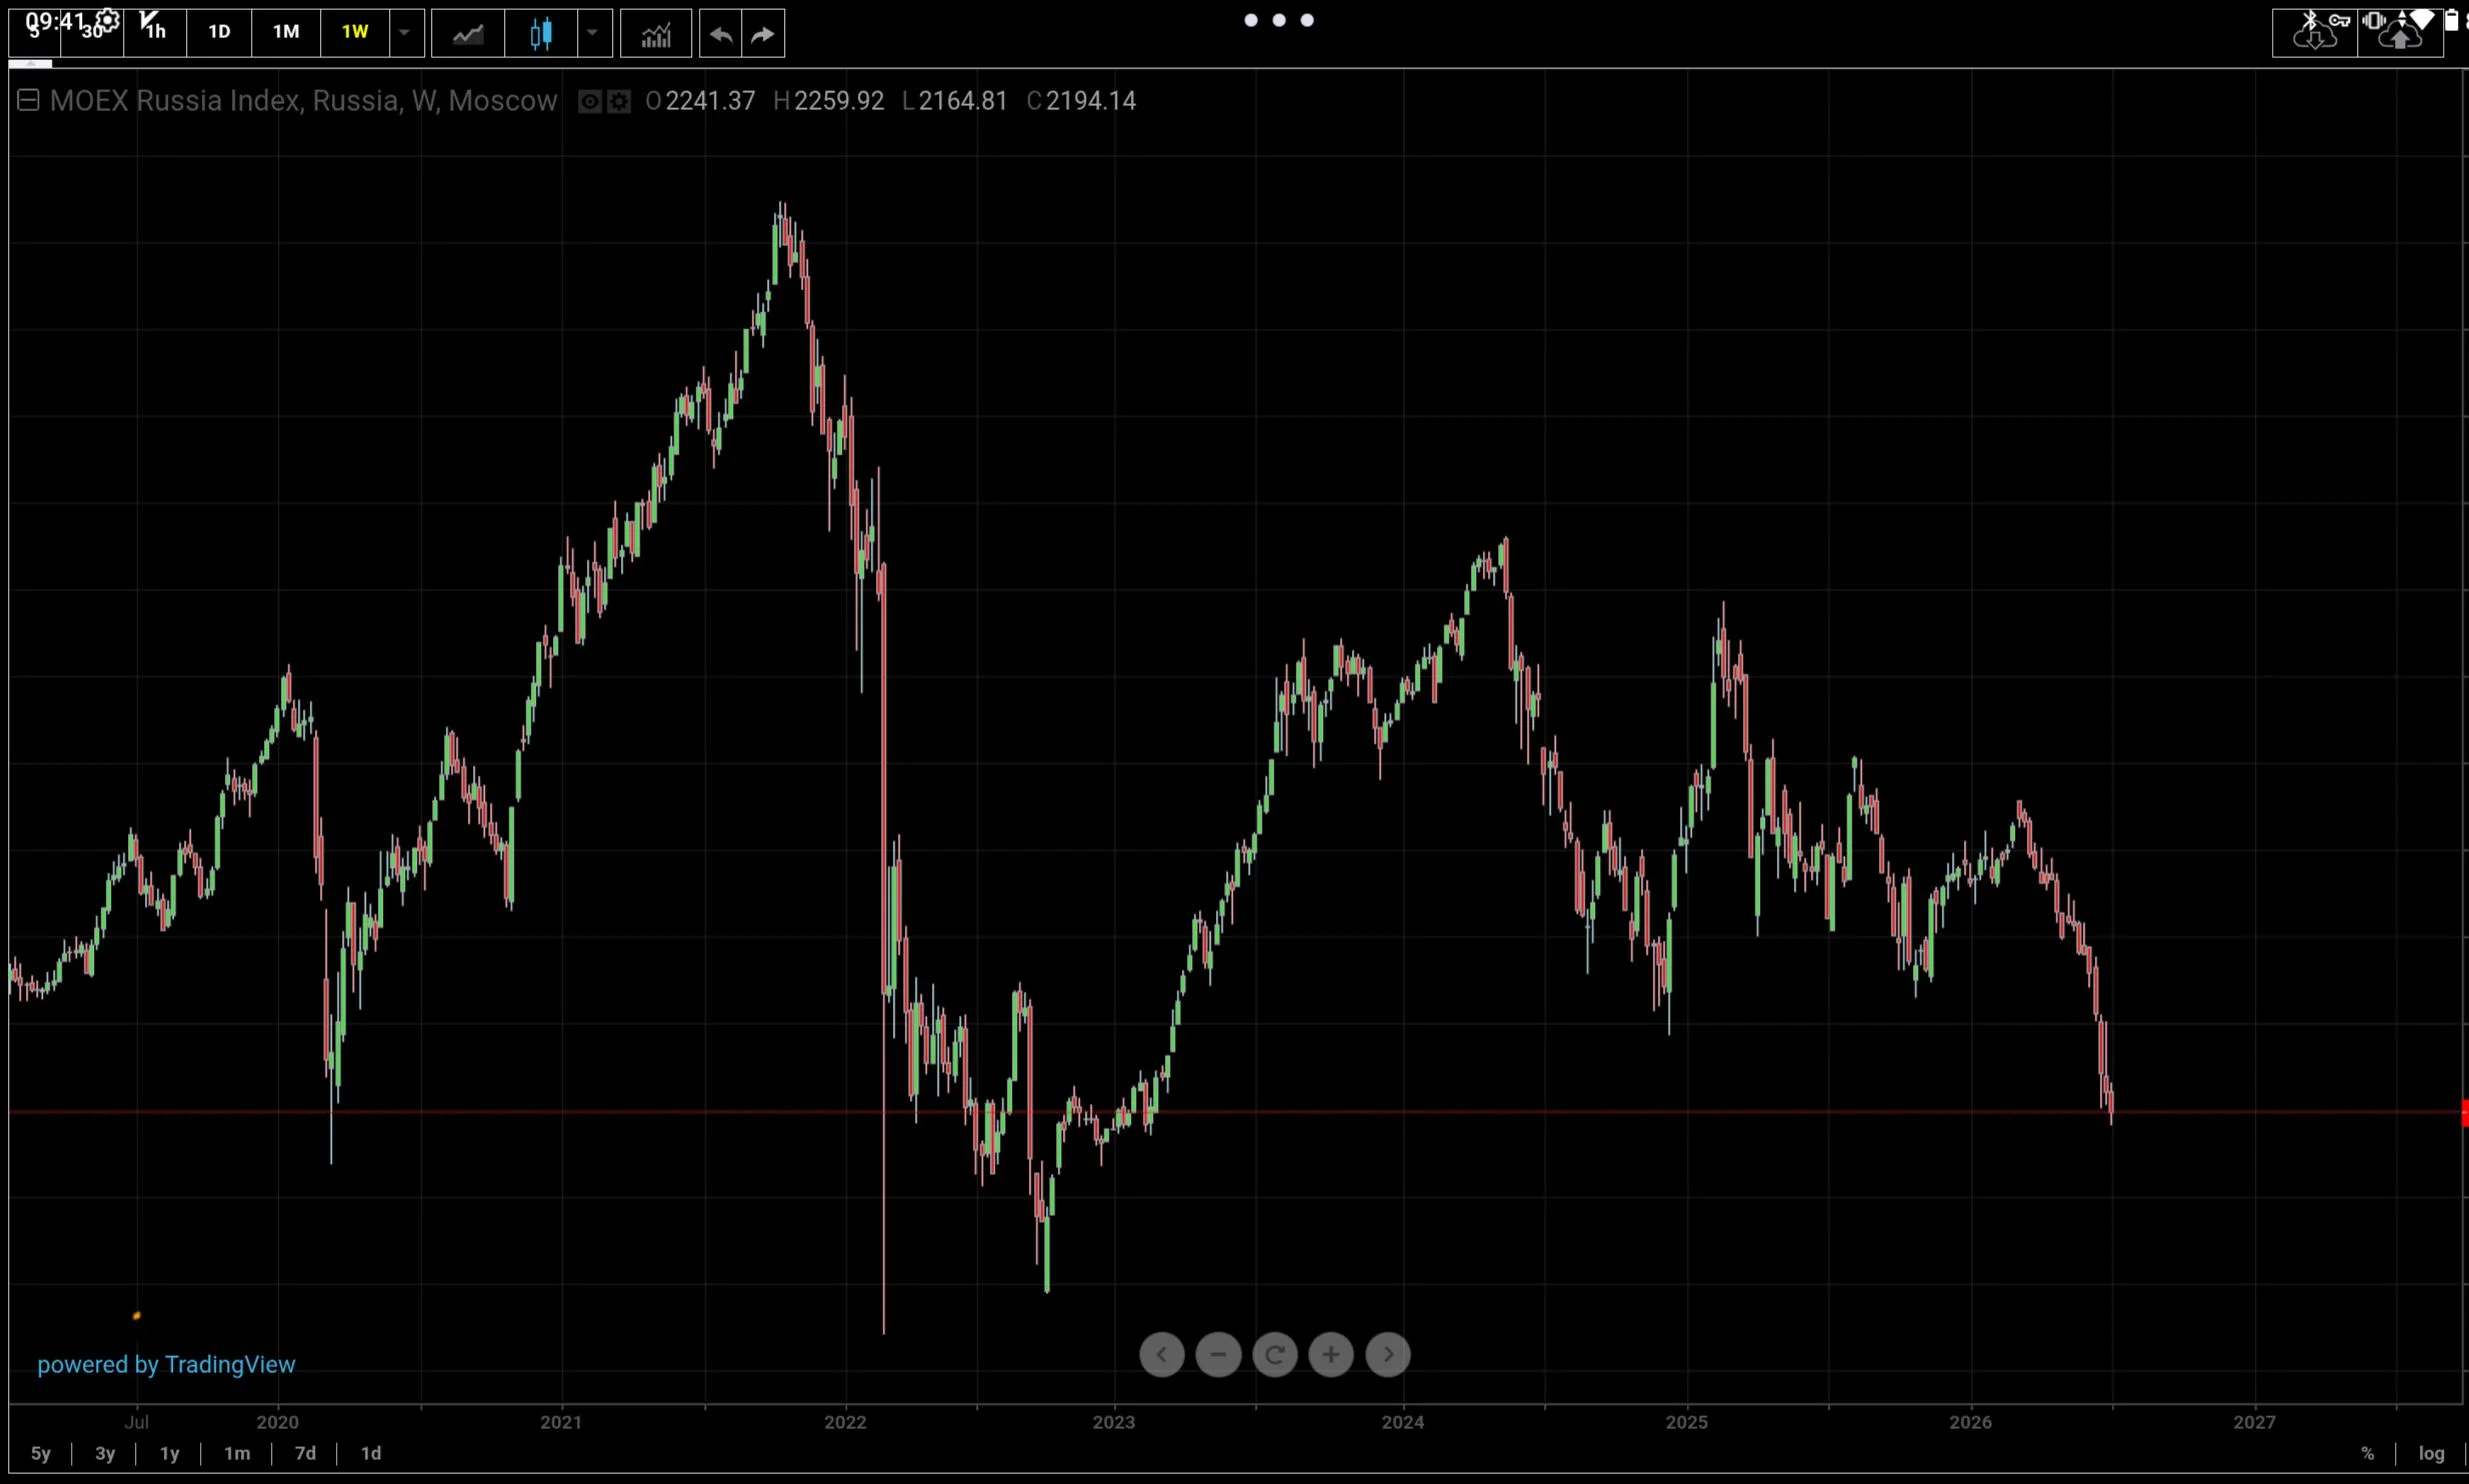Toggle the log scale option
Image resolution: width=2469 pixels, height=1484 pixels.
2431,1453
